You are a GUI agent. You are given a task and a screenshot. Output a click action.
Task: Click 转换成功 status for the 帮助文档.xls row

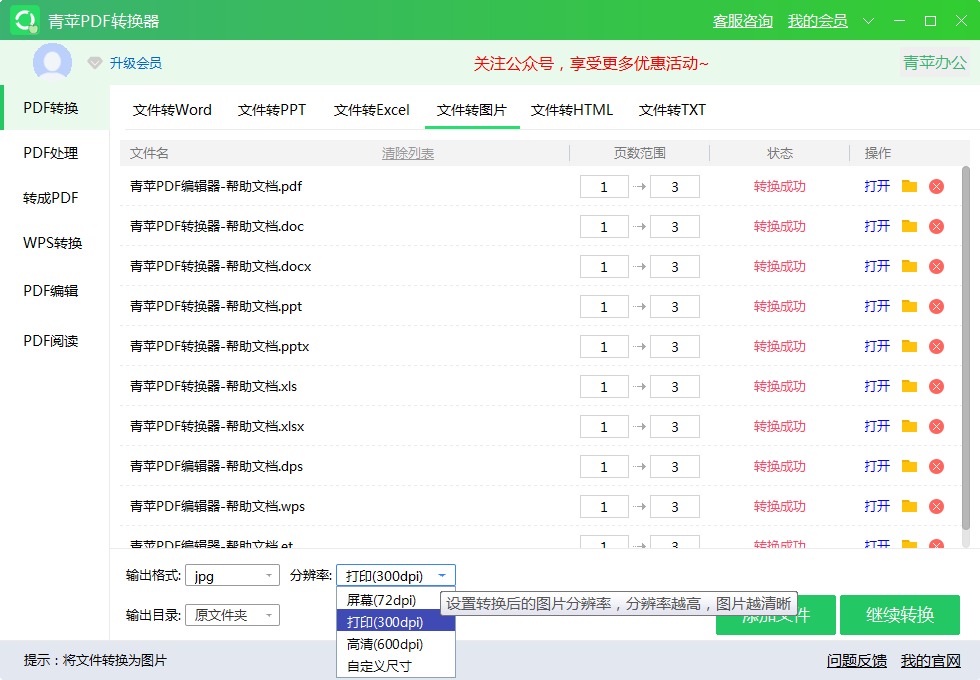[x=779, y=386]
